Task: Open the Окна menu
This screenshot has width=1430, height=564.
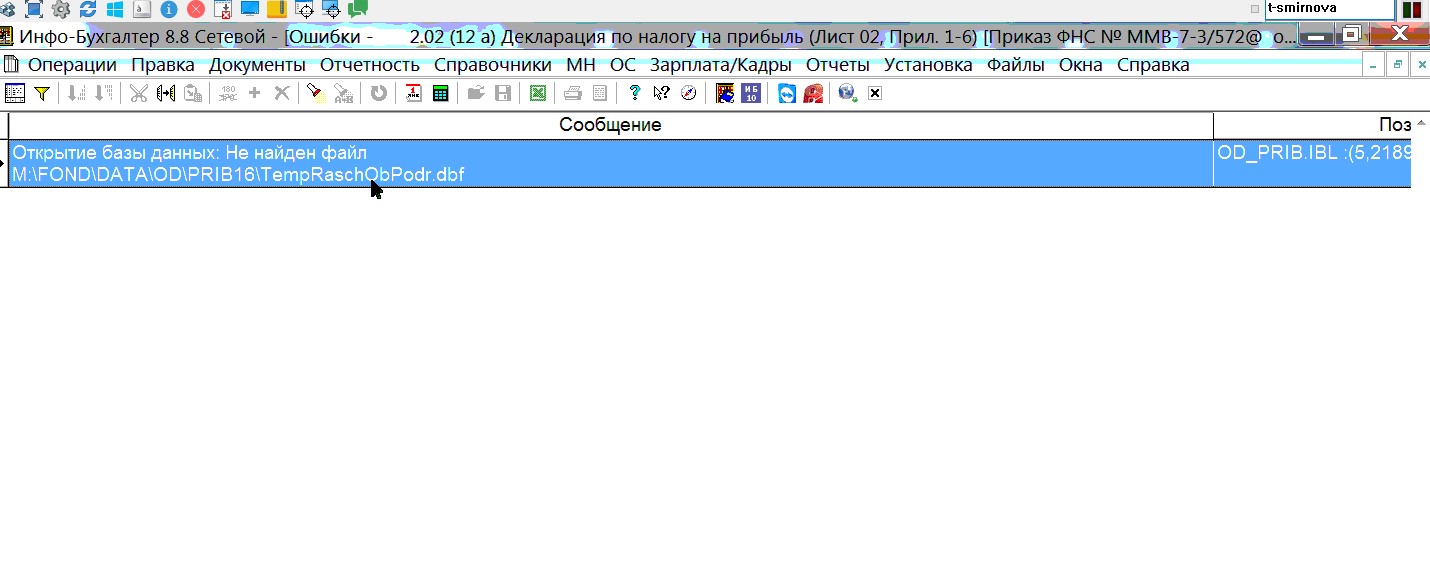Action: [1081, 65]
